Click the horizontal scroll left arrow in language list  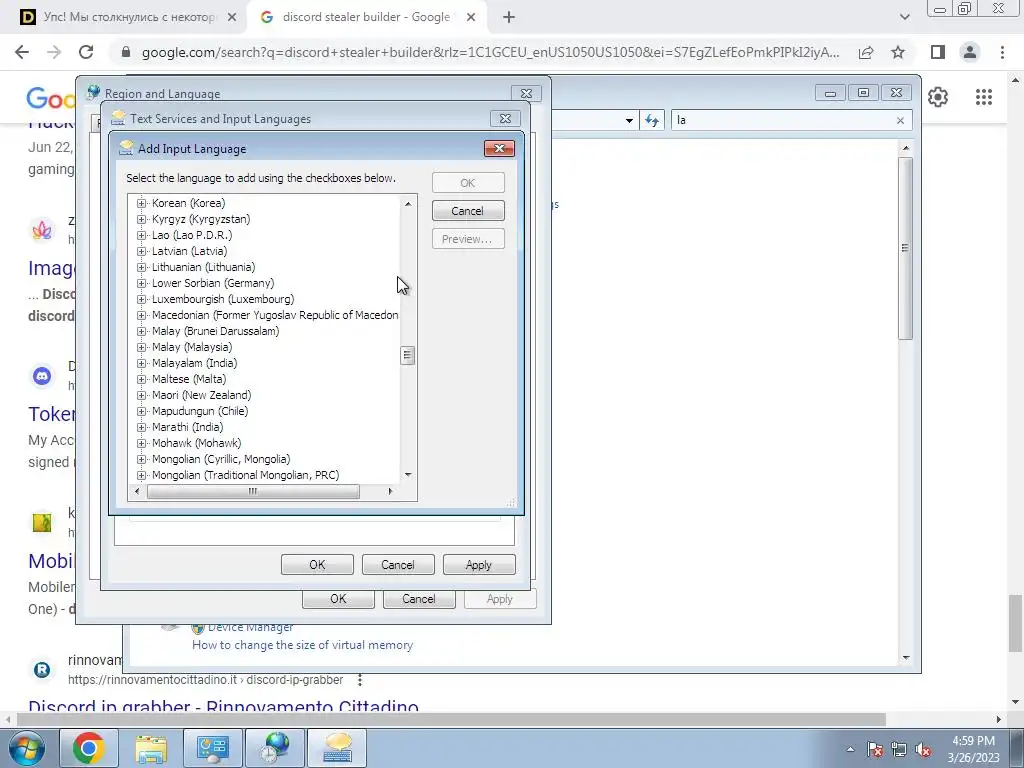(x=137, y=492)
